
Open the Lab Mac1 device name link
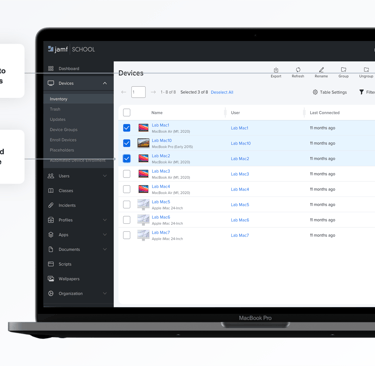160,125
